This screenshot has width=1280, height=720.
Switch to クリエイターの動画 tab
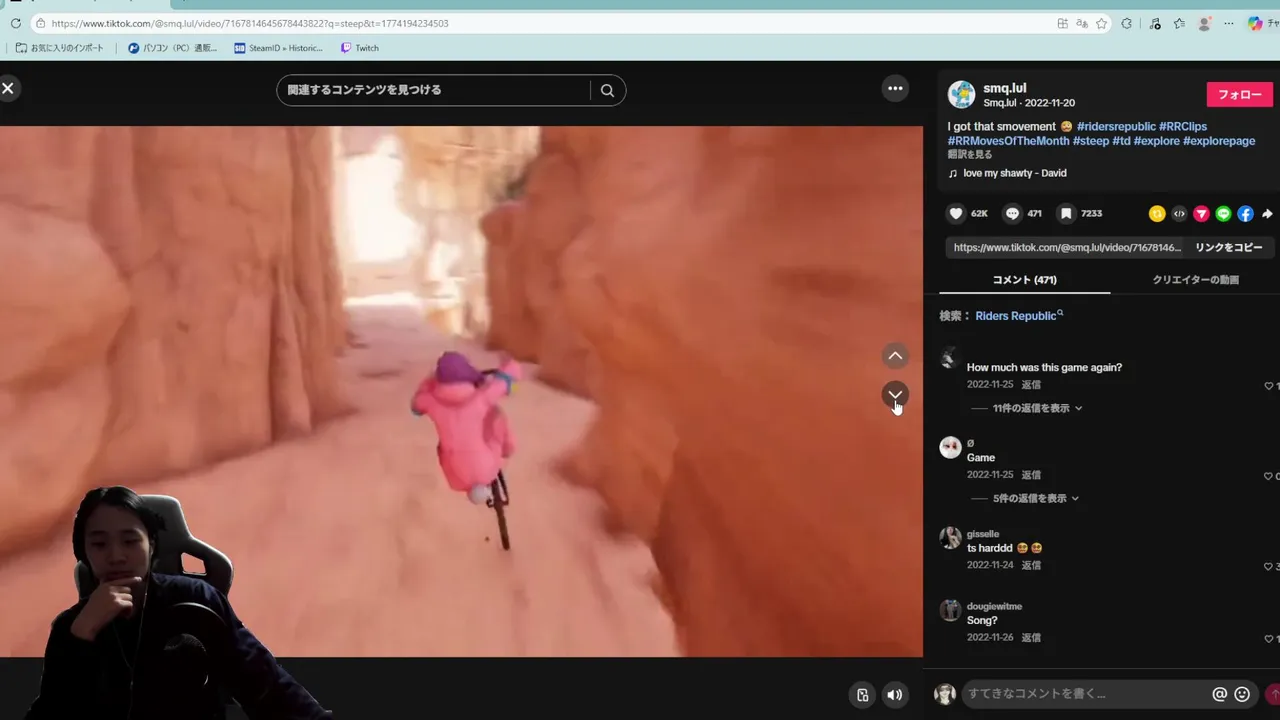pos(1195,280)
